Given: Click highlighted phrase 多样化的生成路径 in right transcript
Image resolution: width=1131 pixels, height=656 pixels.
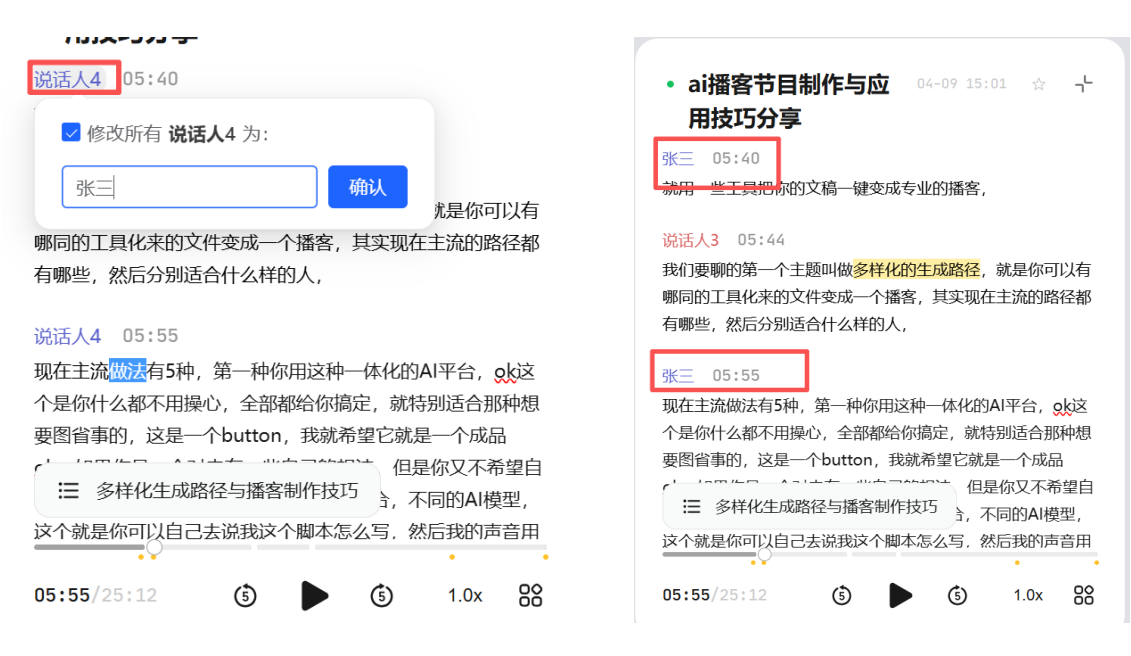Looking at the screenshot, I should pyautogui.click(x=916, y=270).
